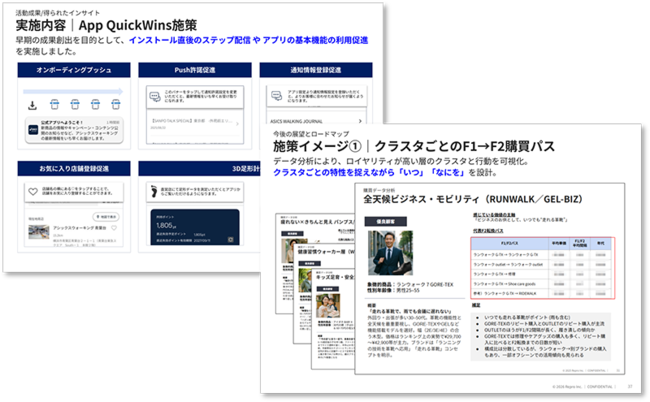Click the mother and child photo on the キッズ slide
This screenshot has height=402, width=650.
point(328,305)
